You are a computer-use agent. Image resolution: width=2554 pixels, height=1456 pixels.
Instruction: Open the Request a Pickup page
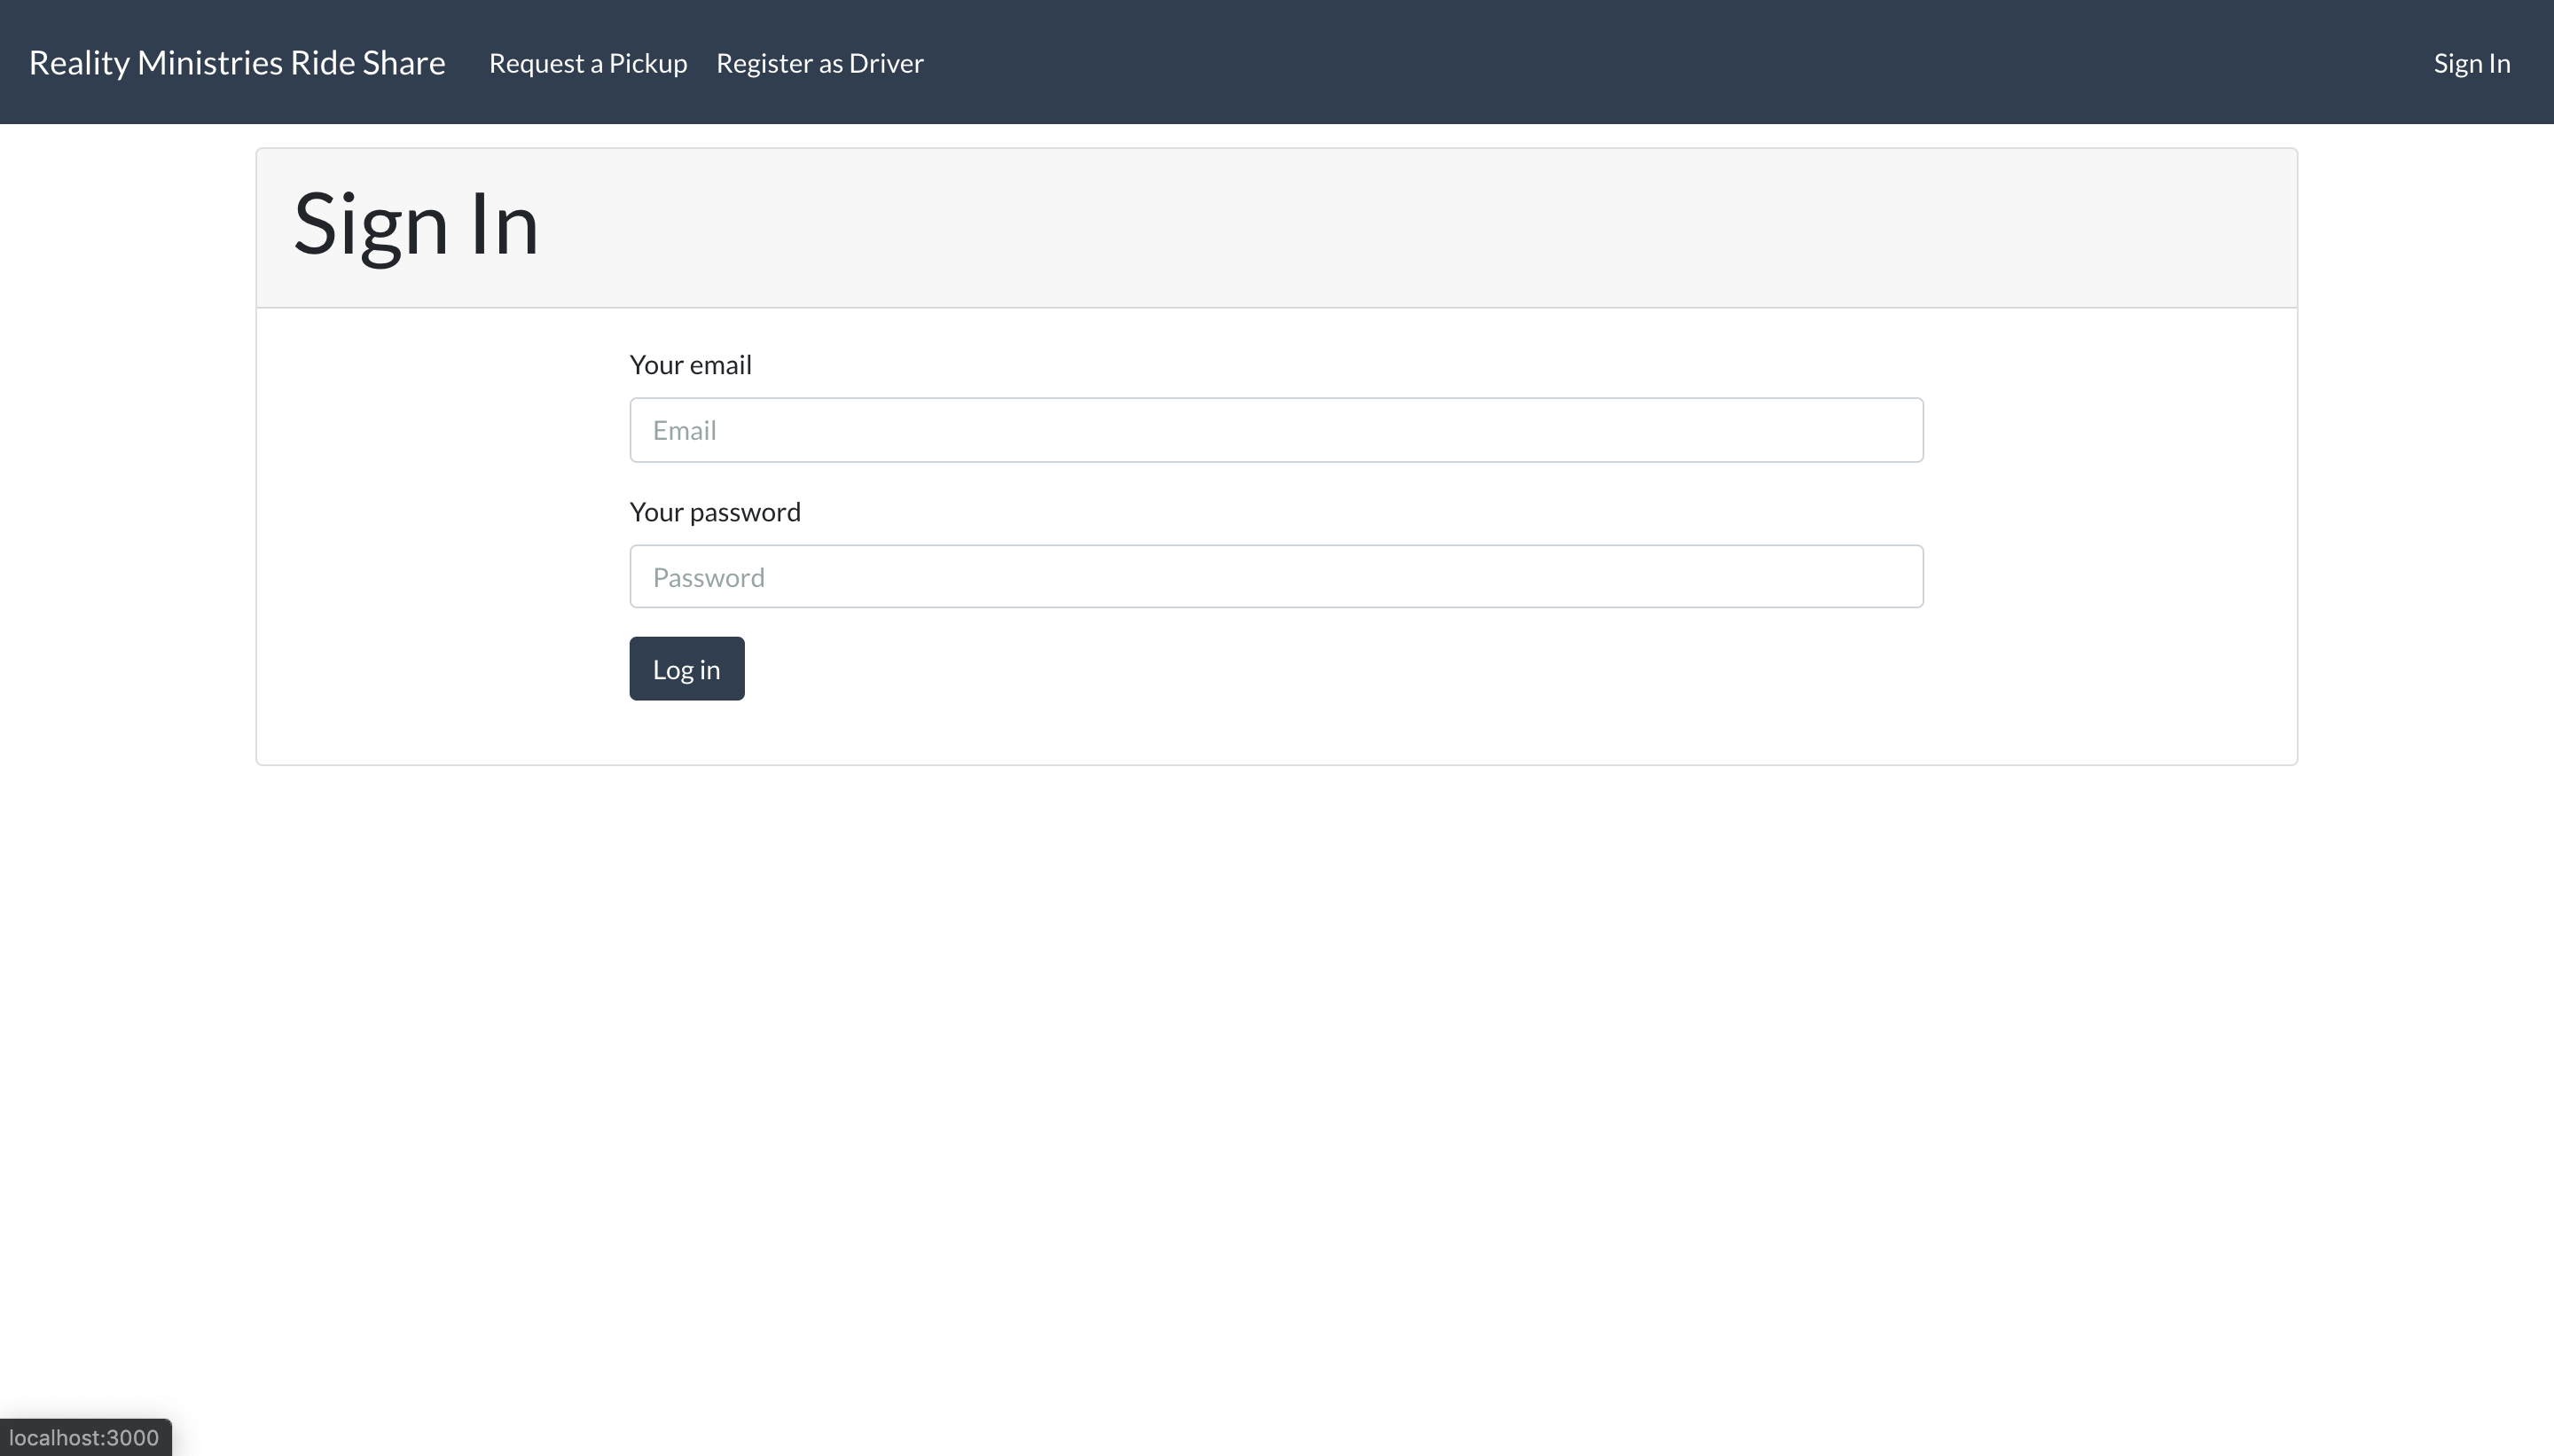point(588,63)
